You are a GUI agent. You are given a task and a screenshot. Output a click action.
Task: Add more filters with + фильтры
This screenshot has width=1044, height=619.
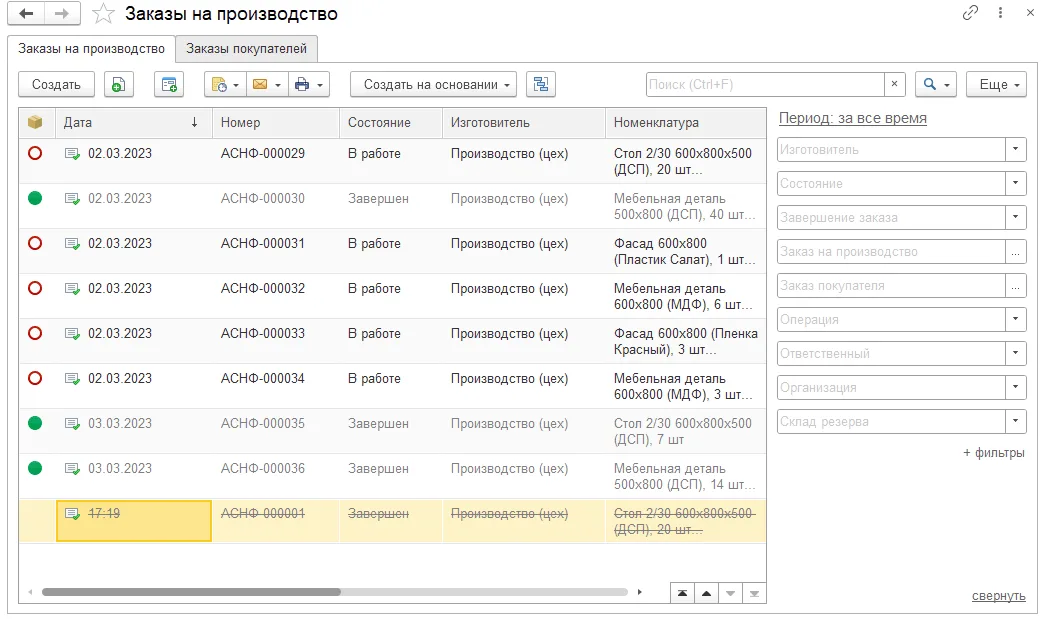(x=993, y=453)
